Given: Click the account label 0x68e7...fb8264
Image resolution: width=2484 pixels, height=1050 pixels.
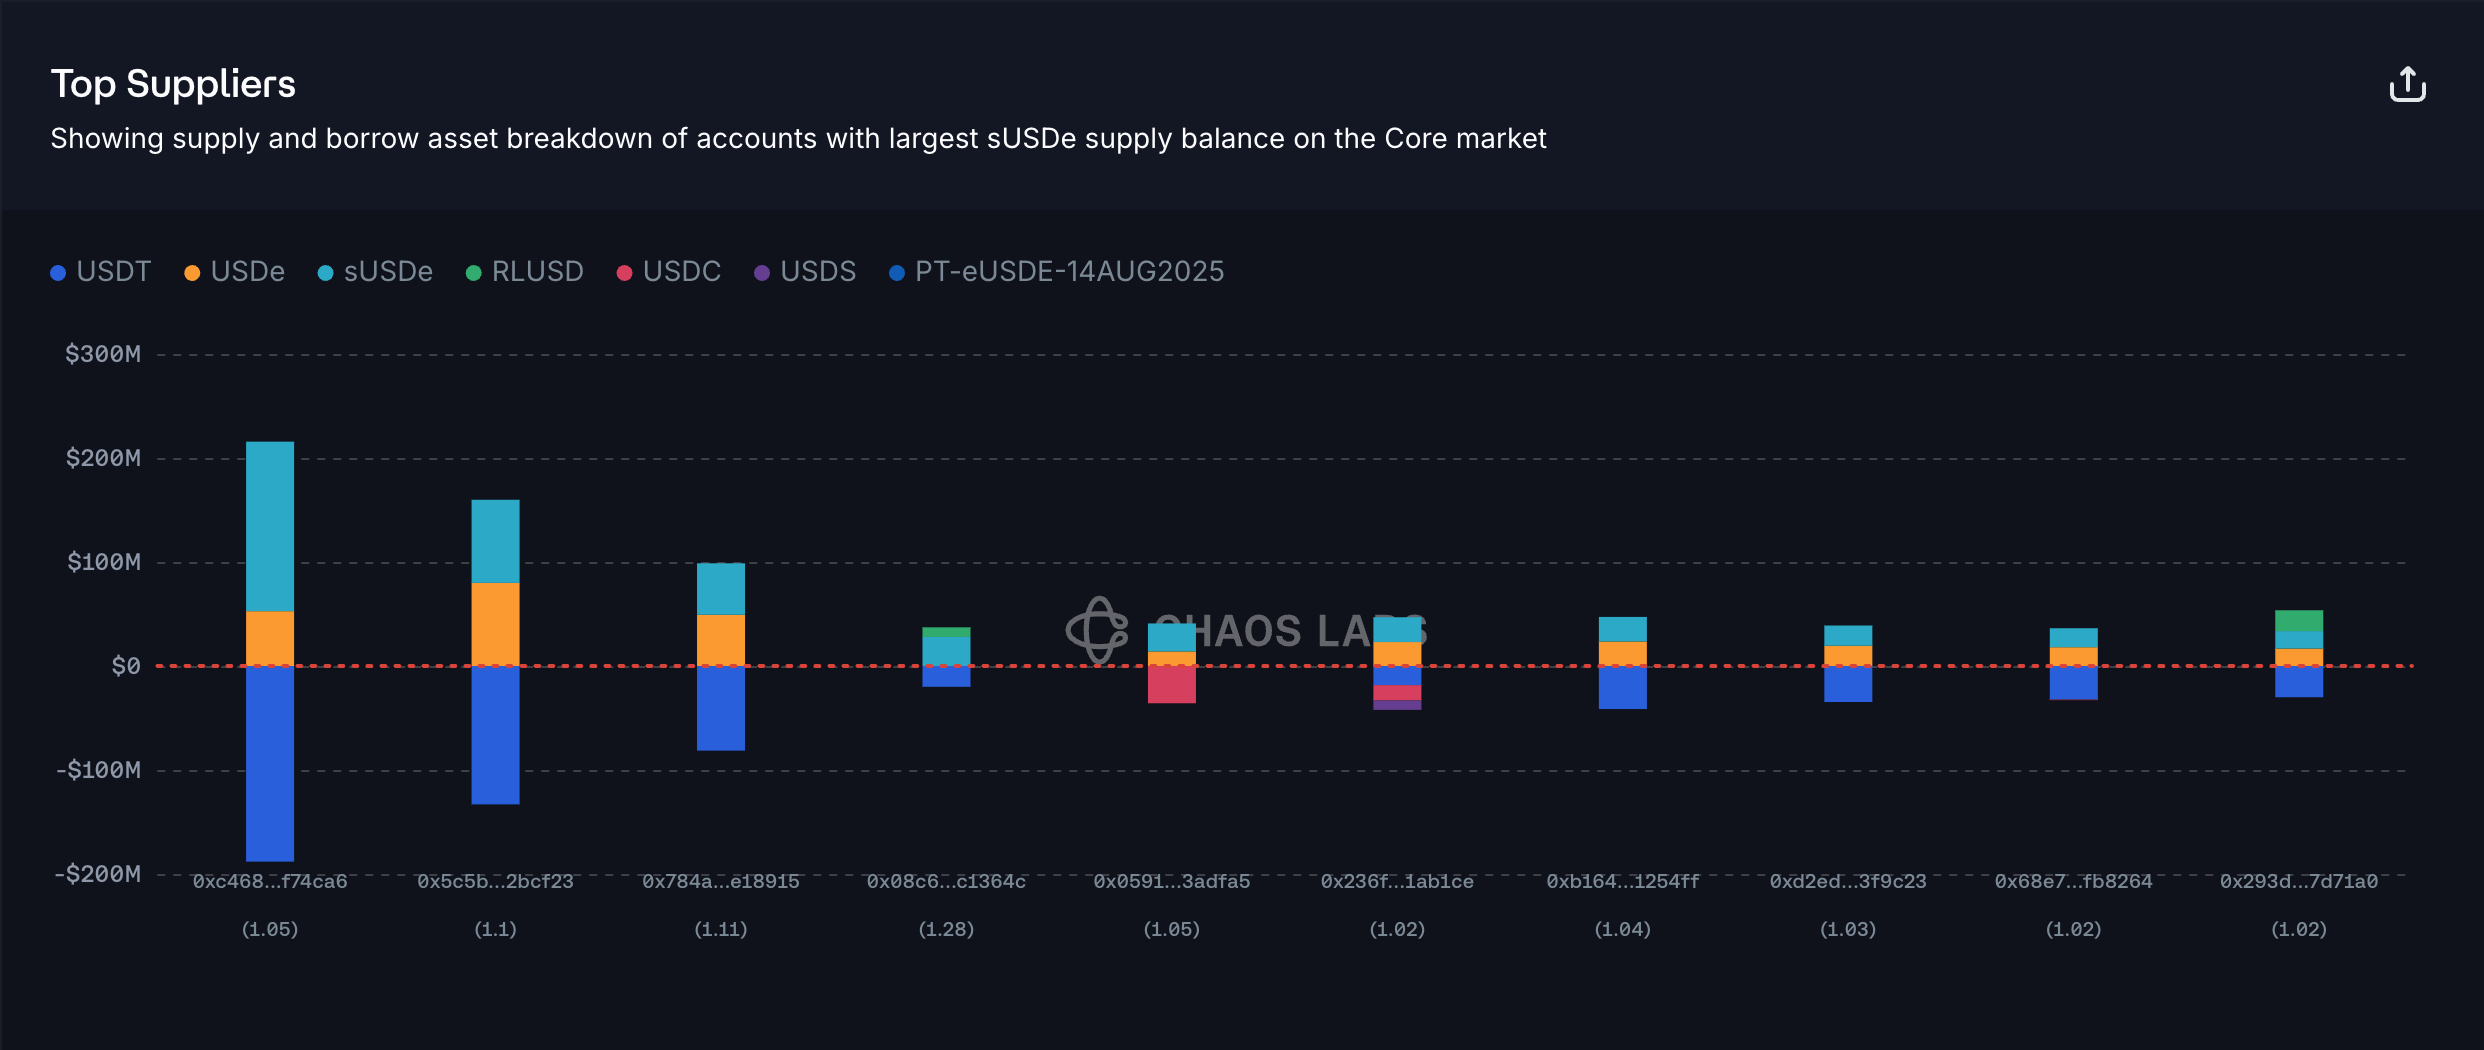Looking at the screenshot, I should click(x=2074, y=882).
